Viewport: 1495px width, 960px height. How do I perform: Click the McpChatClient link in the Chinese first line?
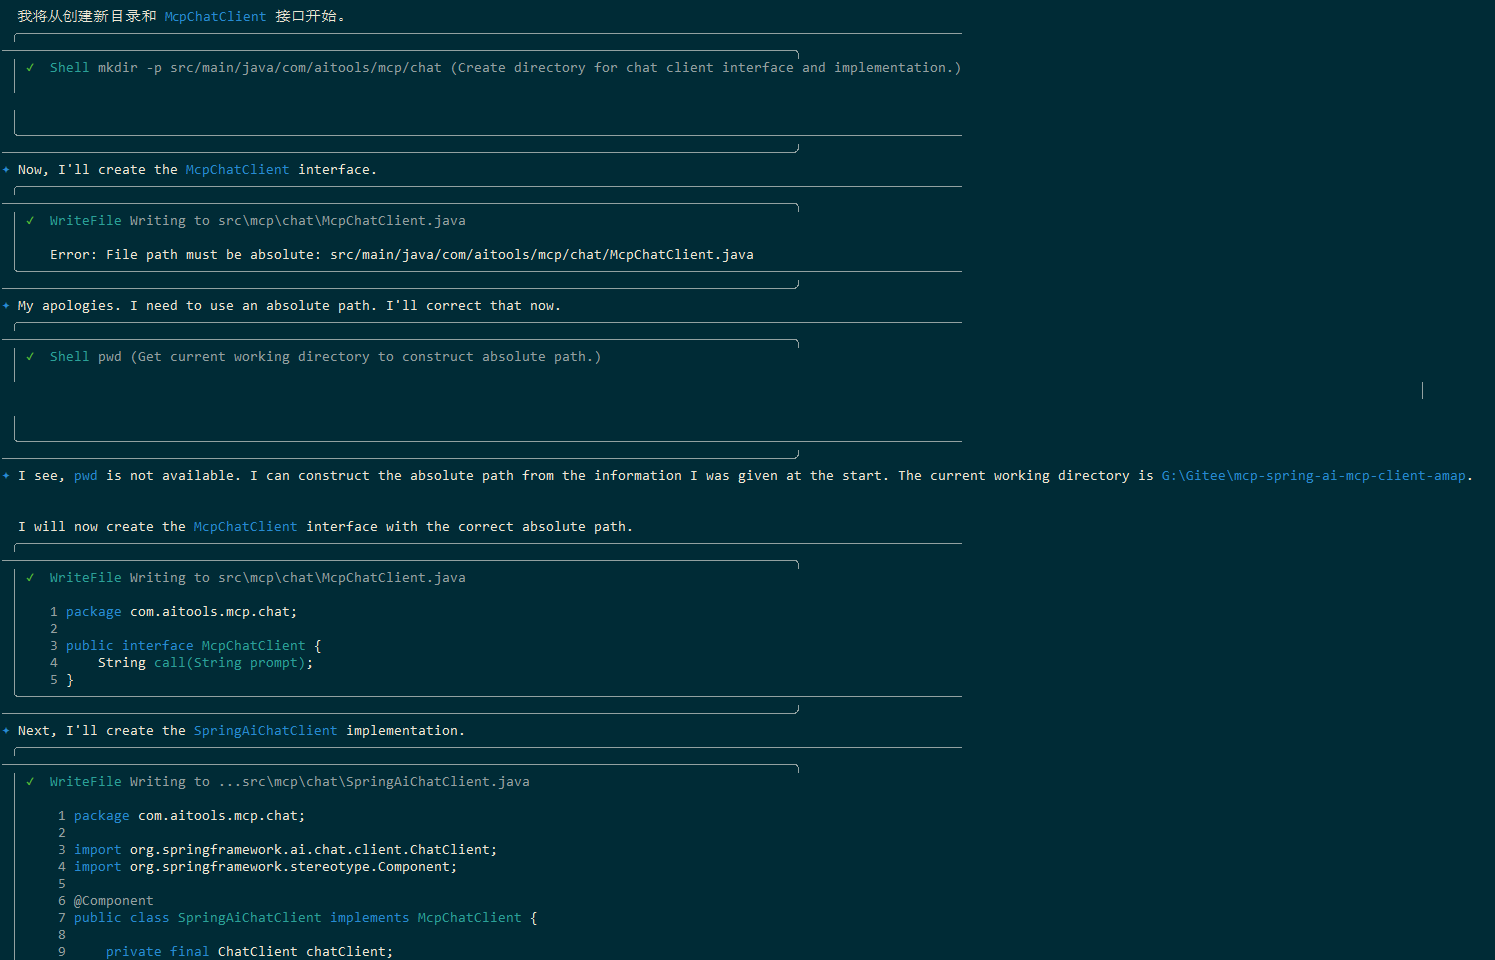pyautogui.click(x=215, y=17)
